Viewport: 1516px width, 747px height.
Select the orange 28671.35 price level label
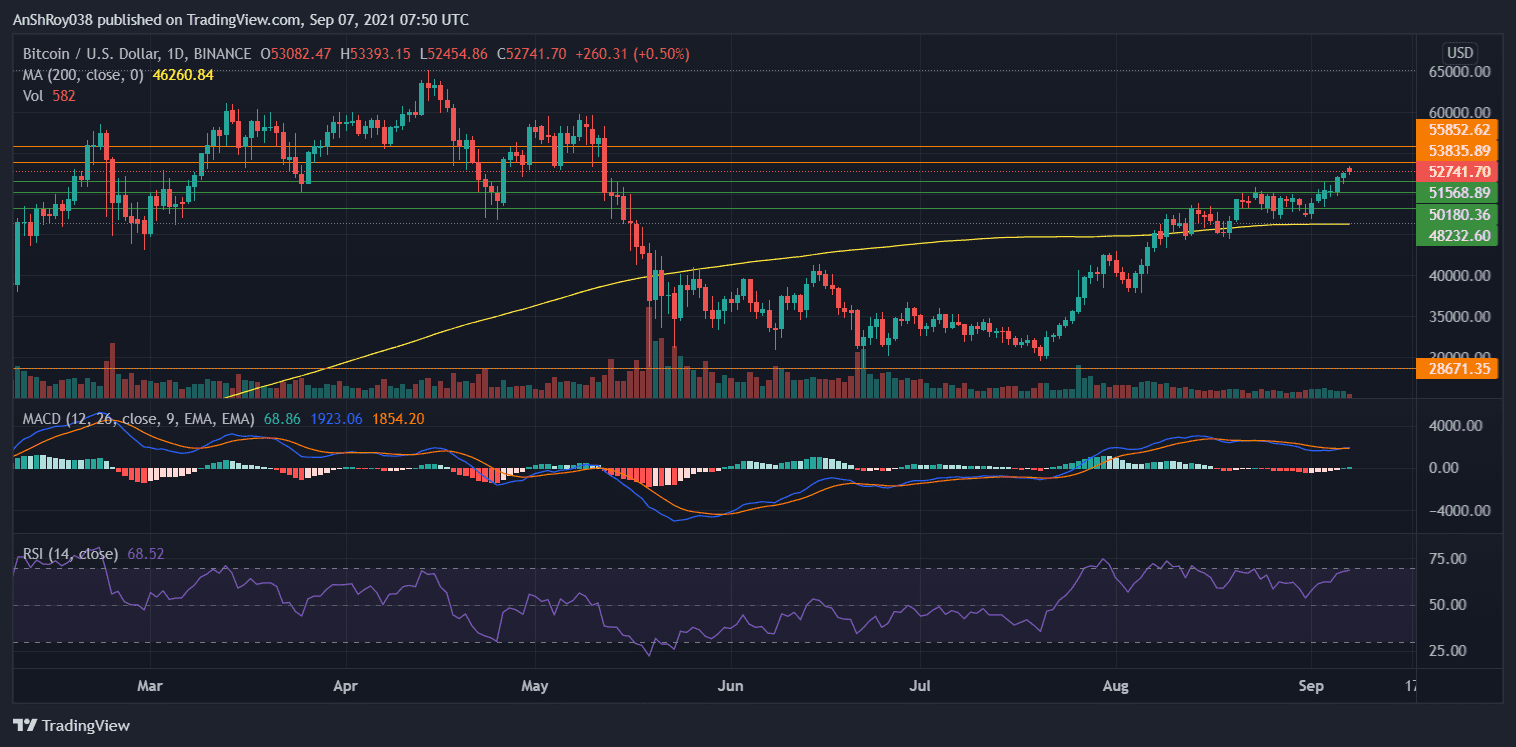click(1456, 368)
